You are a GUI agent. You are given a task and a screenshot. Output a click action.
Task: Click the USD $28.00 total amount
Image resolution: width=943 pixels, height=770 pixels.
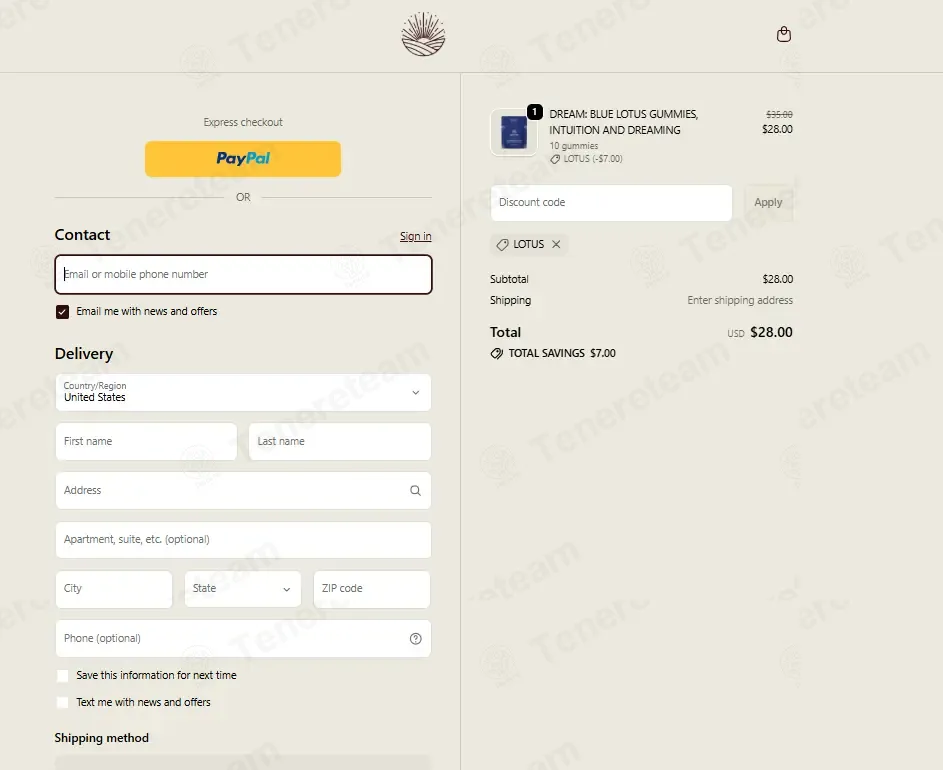coord(760,332)
